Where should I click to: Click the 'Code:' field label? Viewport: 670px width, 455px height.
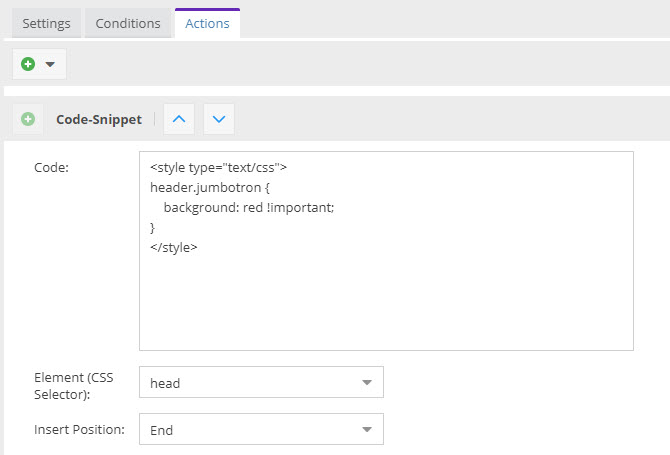[51, 167]
